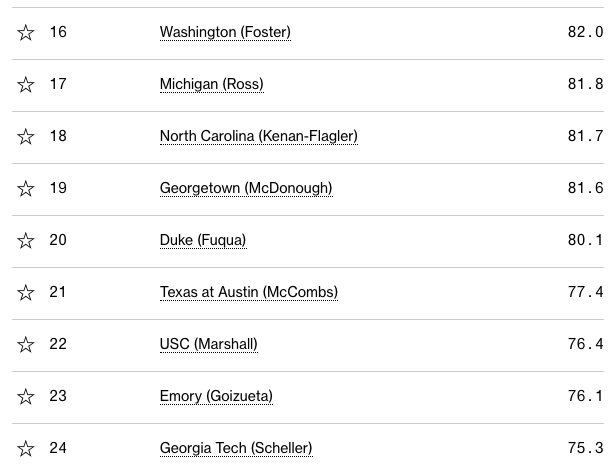Follow the North Carolina (Kenan-Flagler) link
The width and height of the screenshot is (613, 474).
(258, 137)
